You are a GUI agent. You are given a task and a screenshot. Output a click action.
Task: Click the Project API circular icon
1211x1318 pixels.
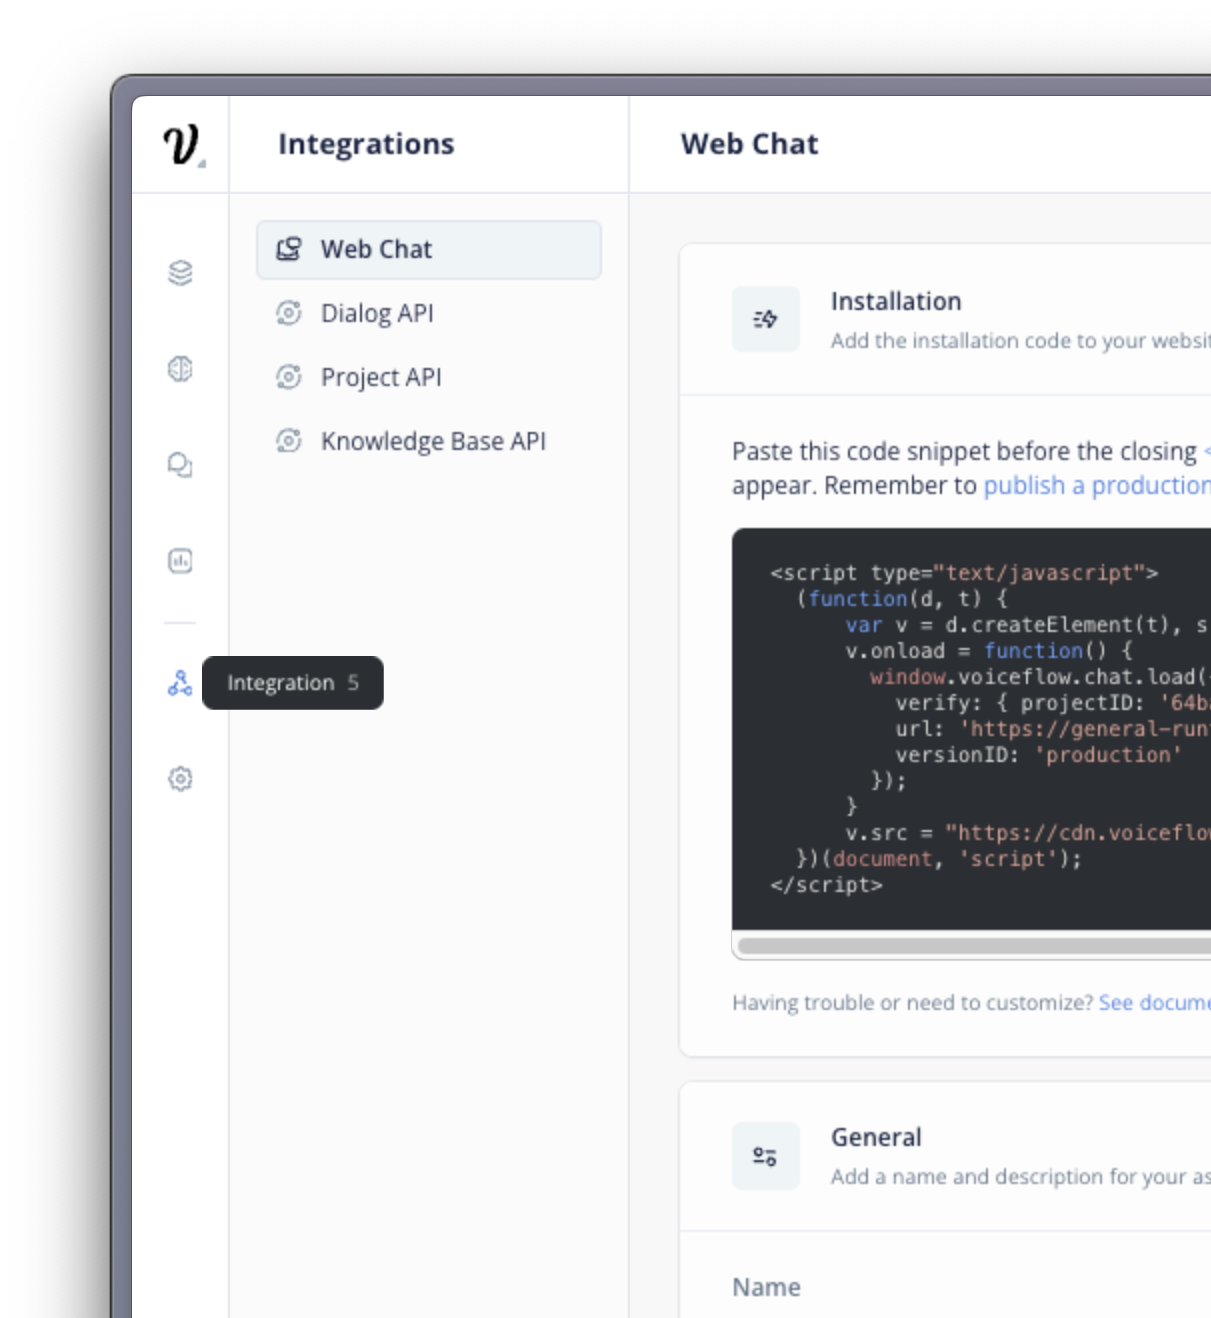click(x=288, y=377)
